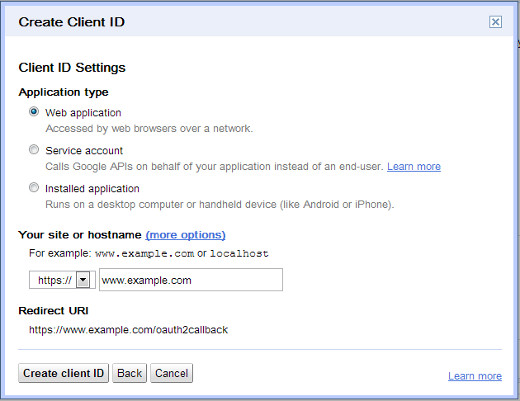This screenshot has width=520, height=401.
Task: Open the (more options) link
Action: point(186,235)
